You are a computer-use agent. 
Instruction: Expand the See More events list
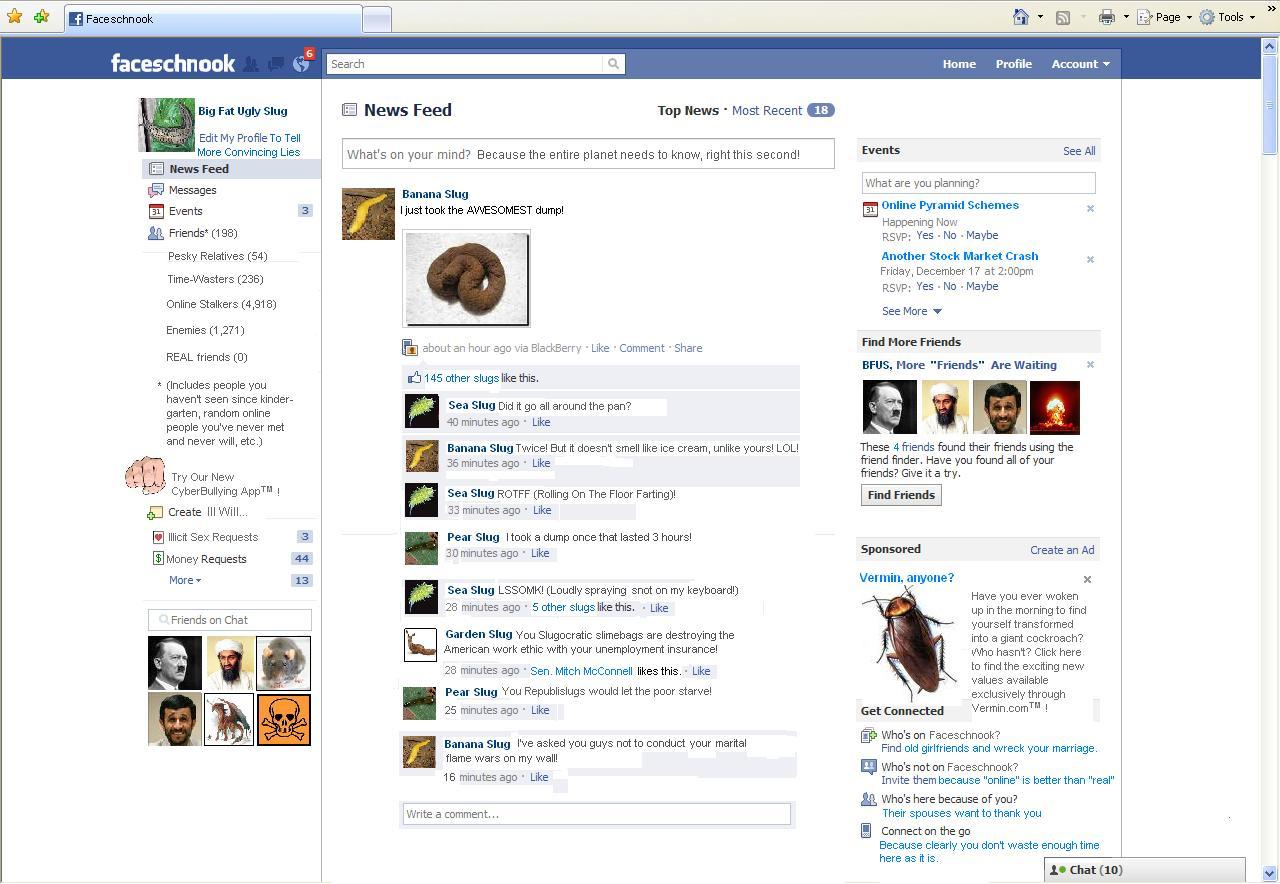(911, 311)
